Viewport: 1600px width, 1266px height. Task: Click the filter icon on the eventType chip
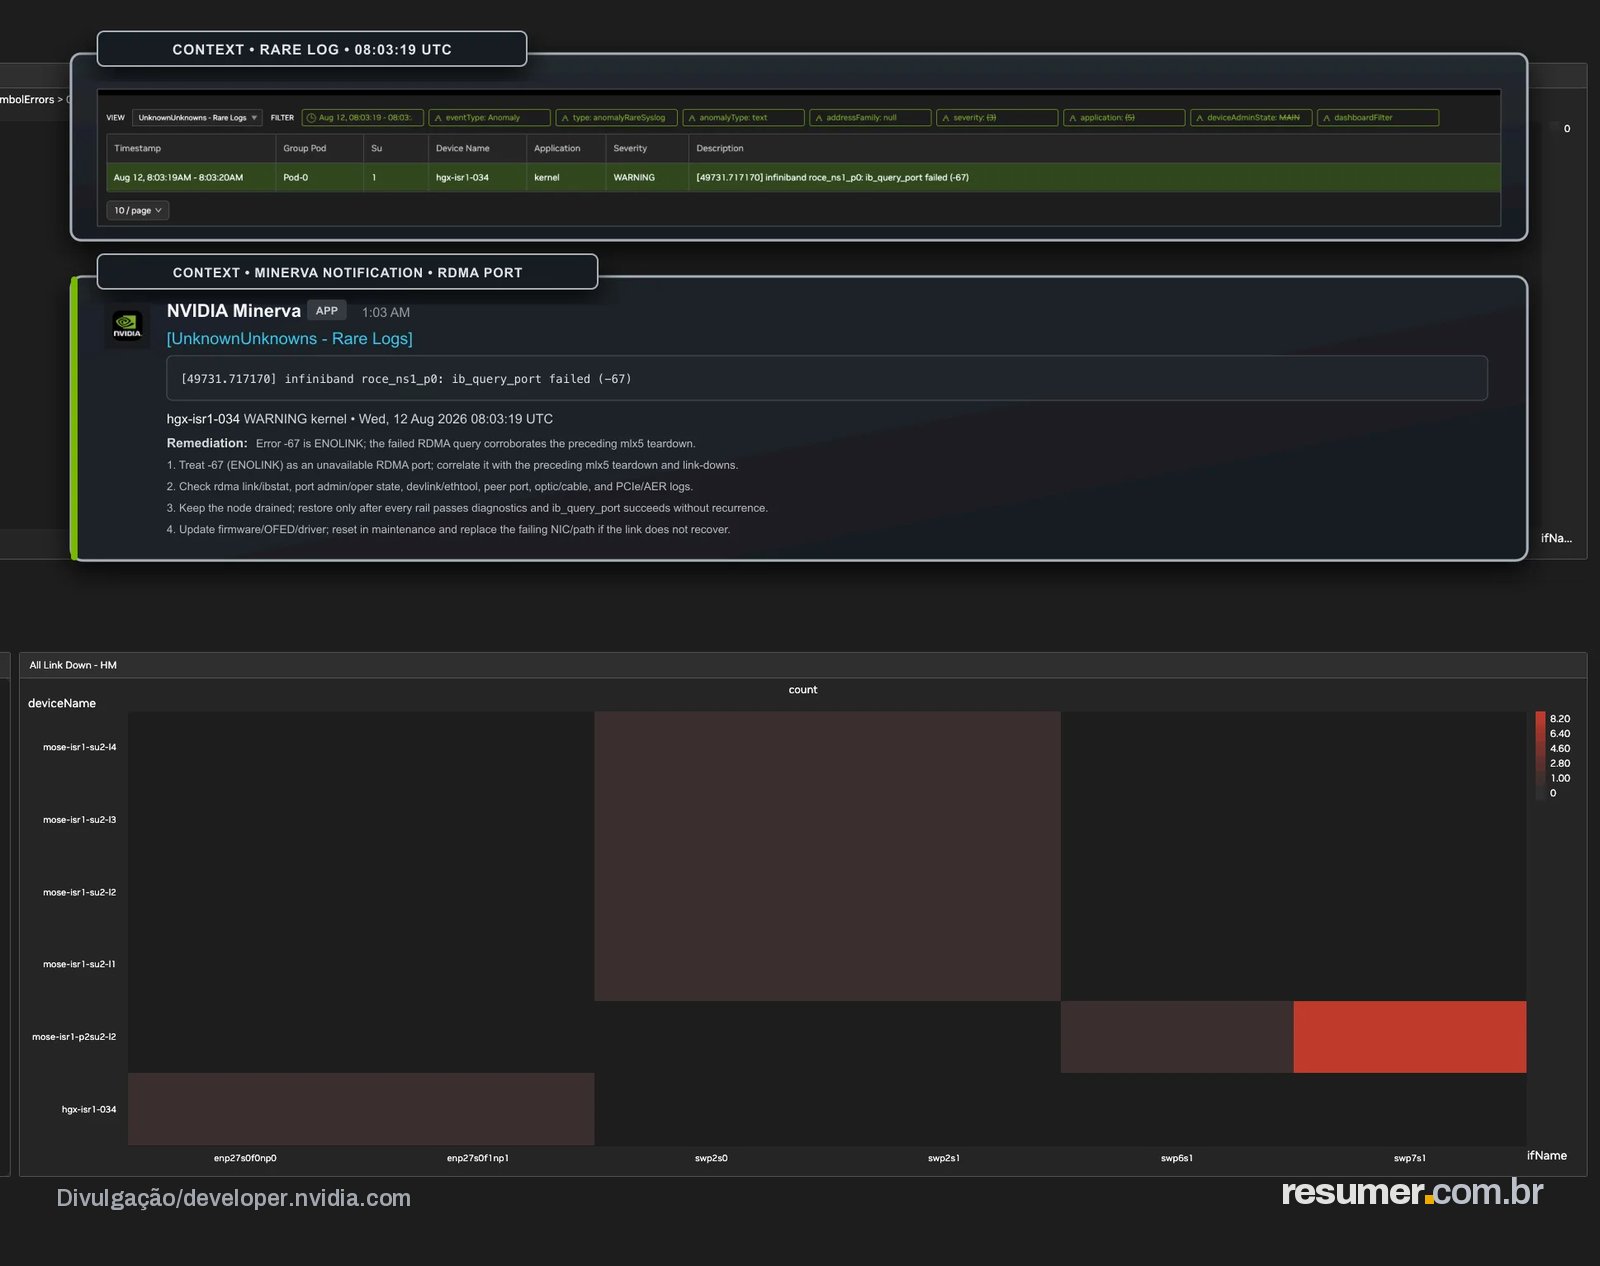(x=438, y=118)
